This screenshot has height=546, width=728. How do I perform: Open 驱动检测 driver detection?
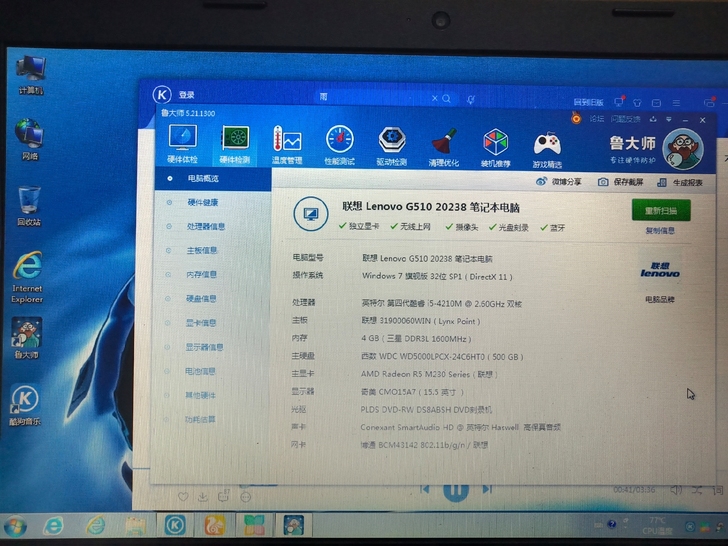click(x=392, y=146)
